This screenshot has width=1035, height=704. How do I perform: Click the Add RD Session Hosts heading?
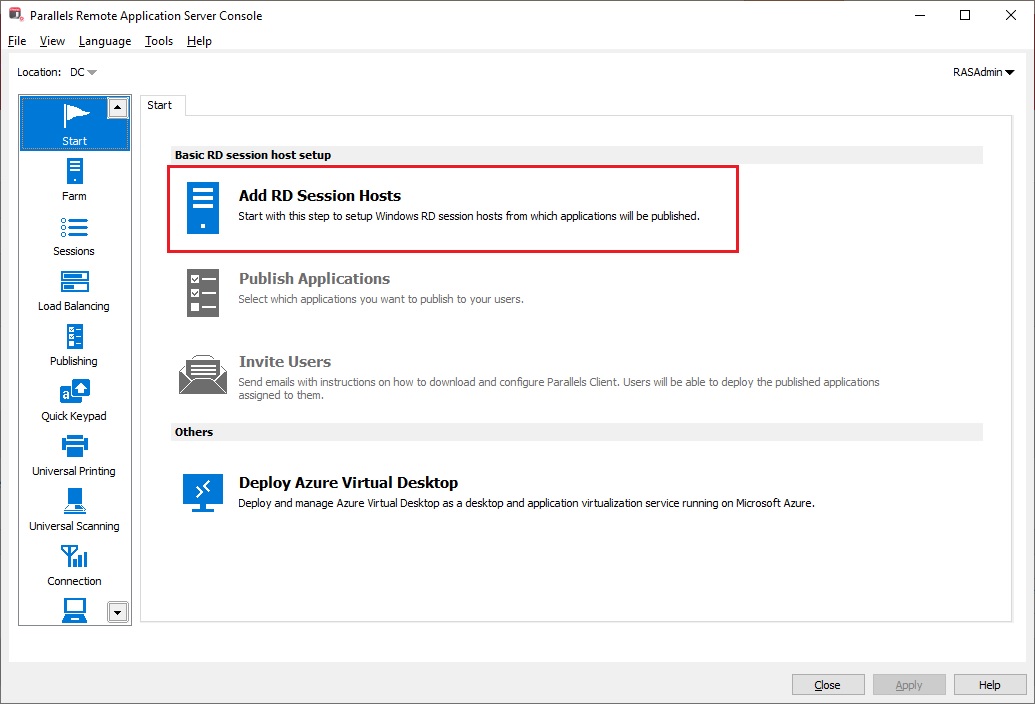click(x=320, y=195)
